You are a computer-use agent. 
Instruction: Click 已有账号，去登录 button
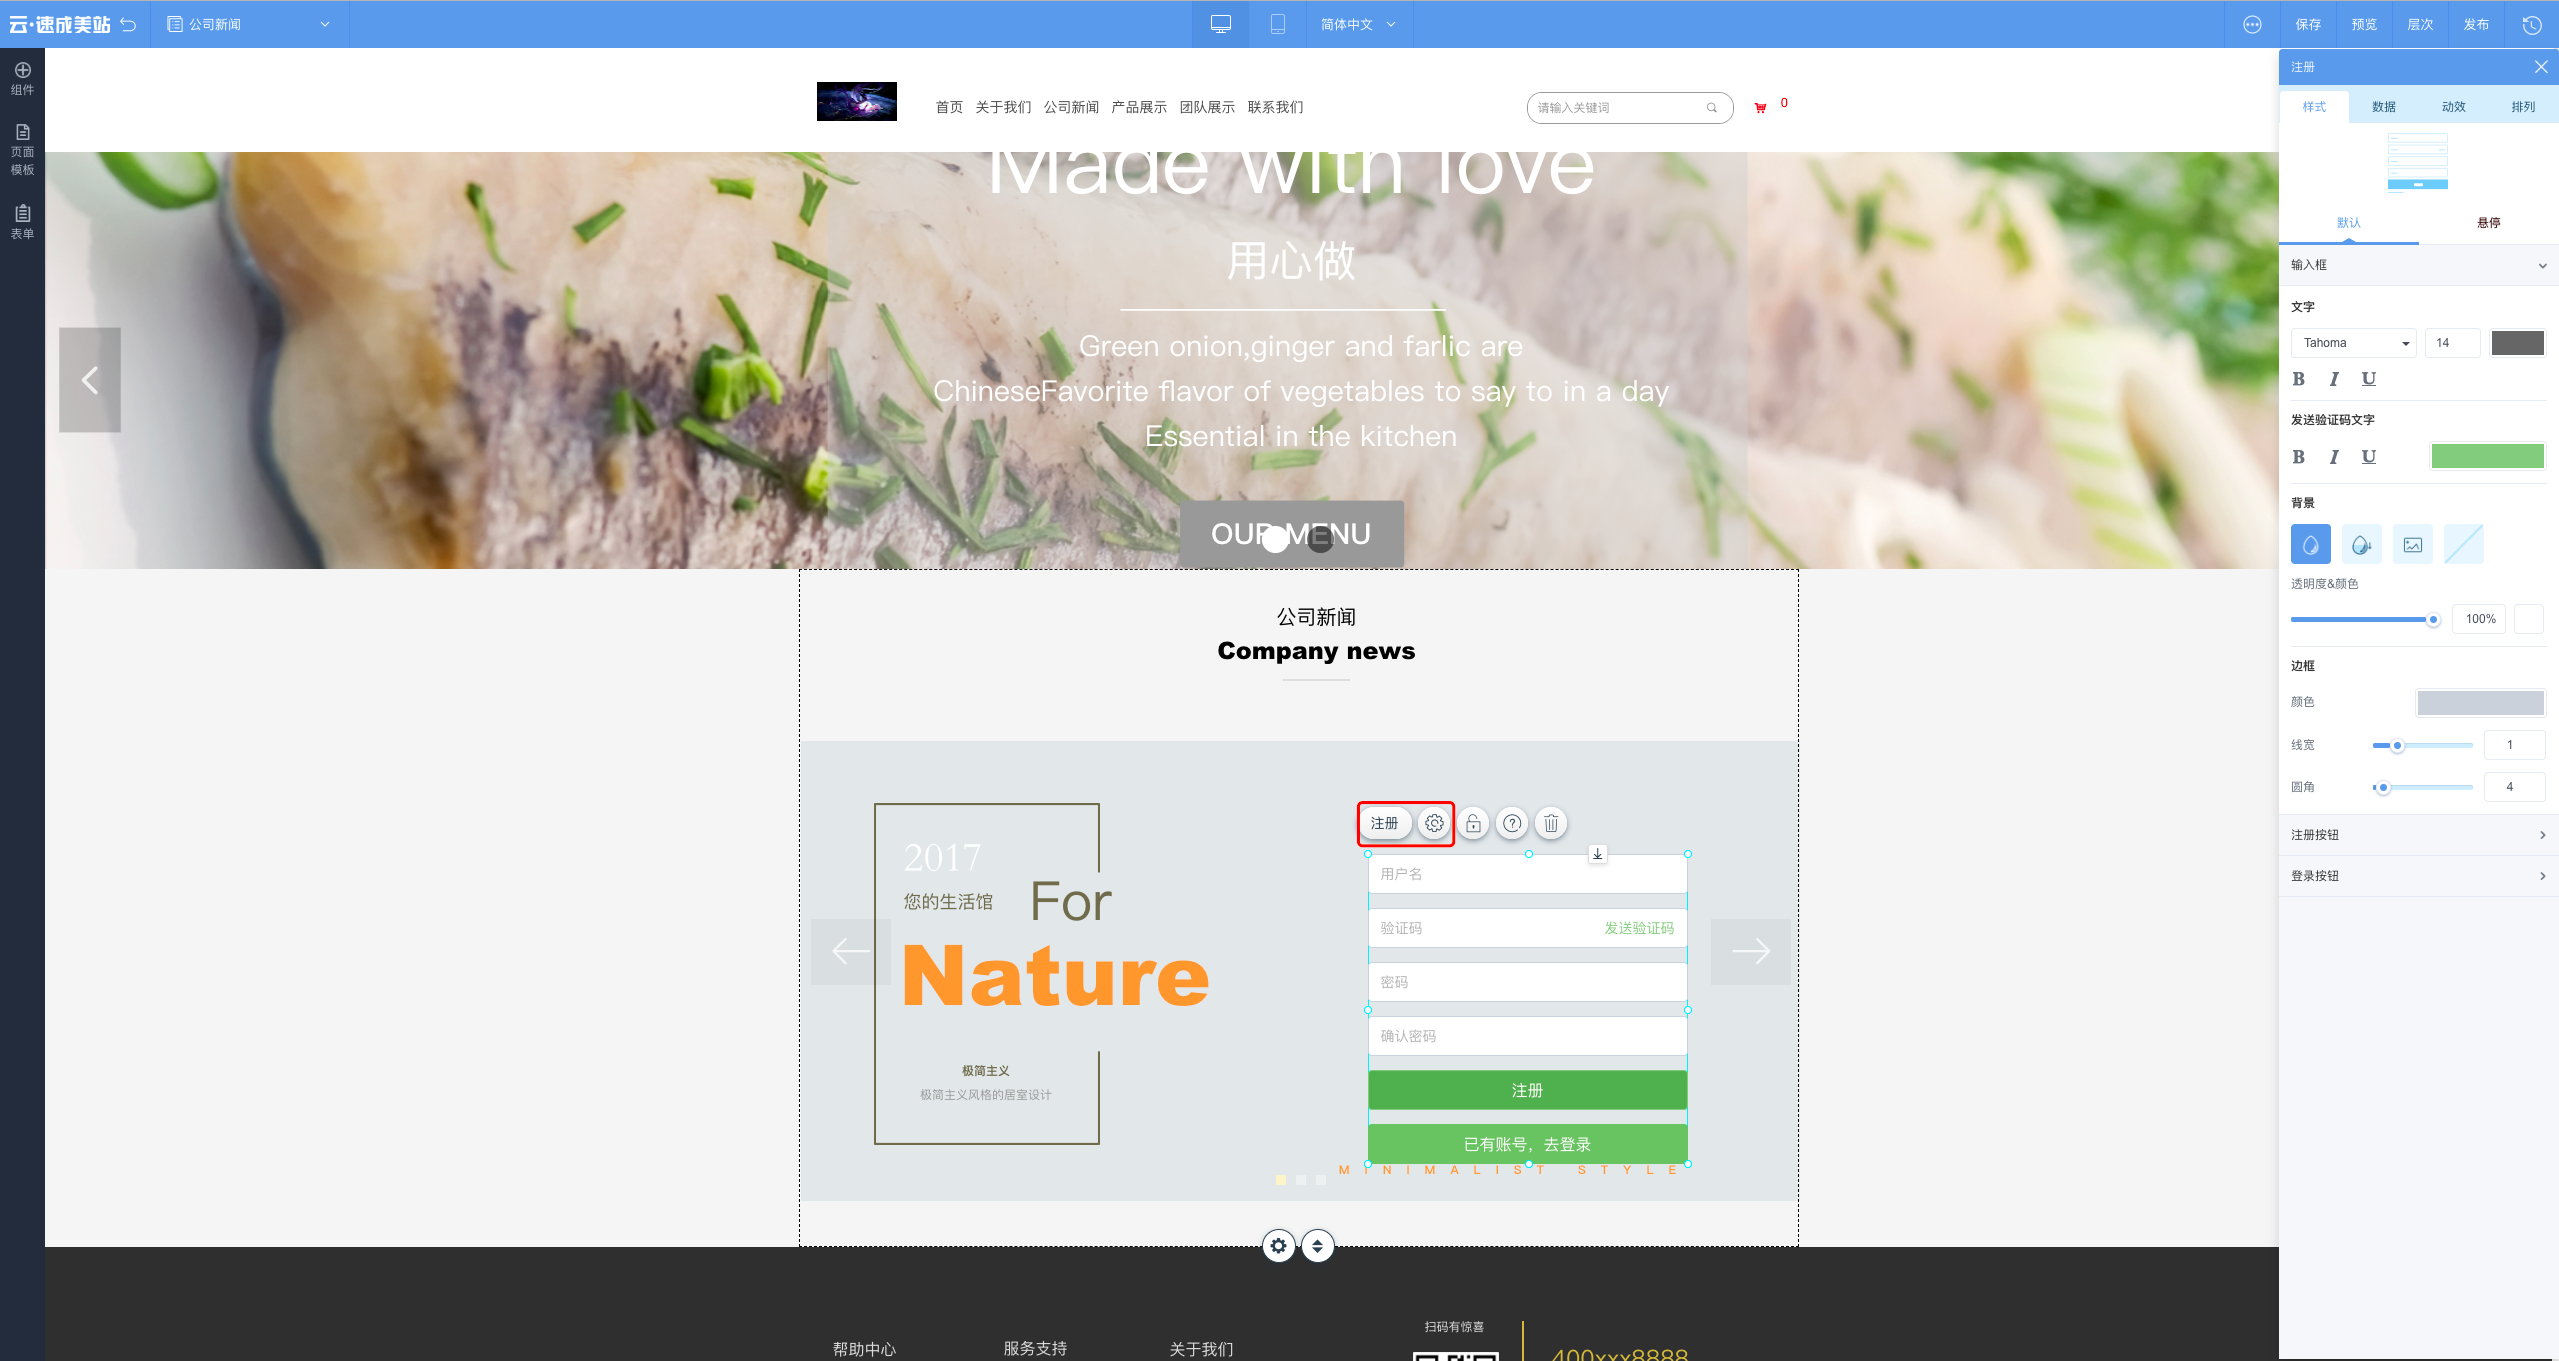coord(1527,1144)
